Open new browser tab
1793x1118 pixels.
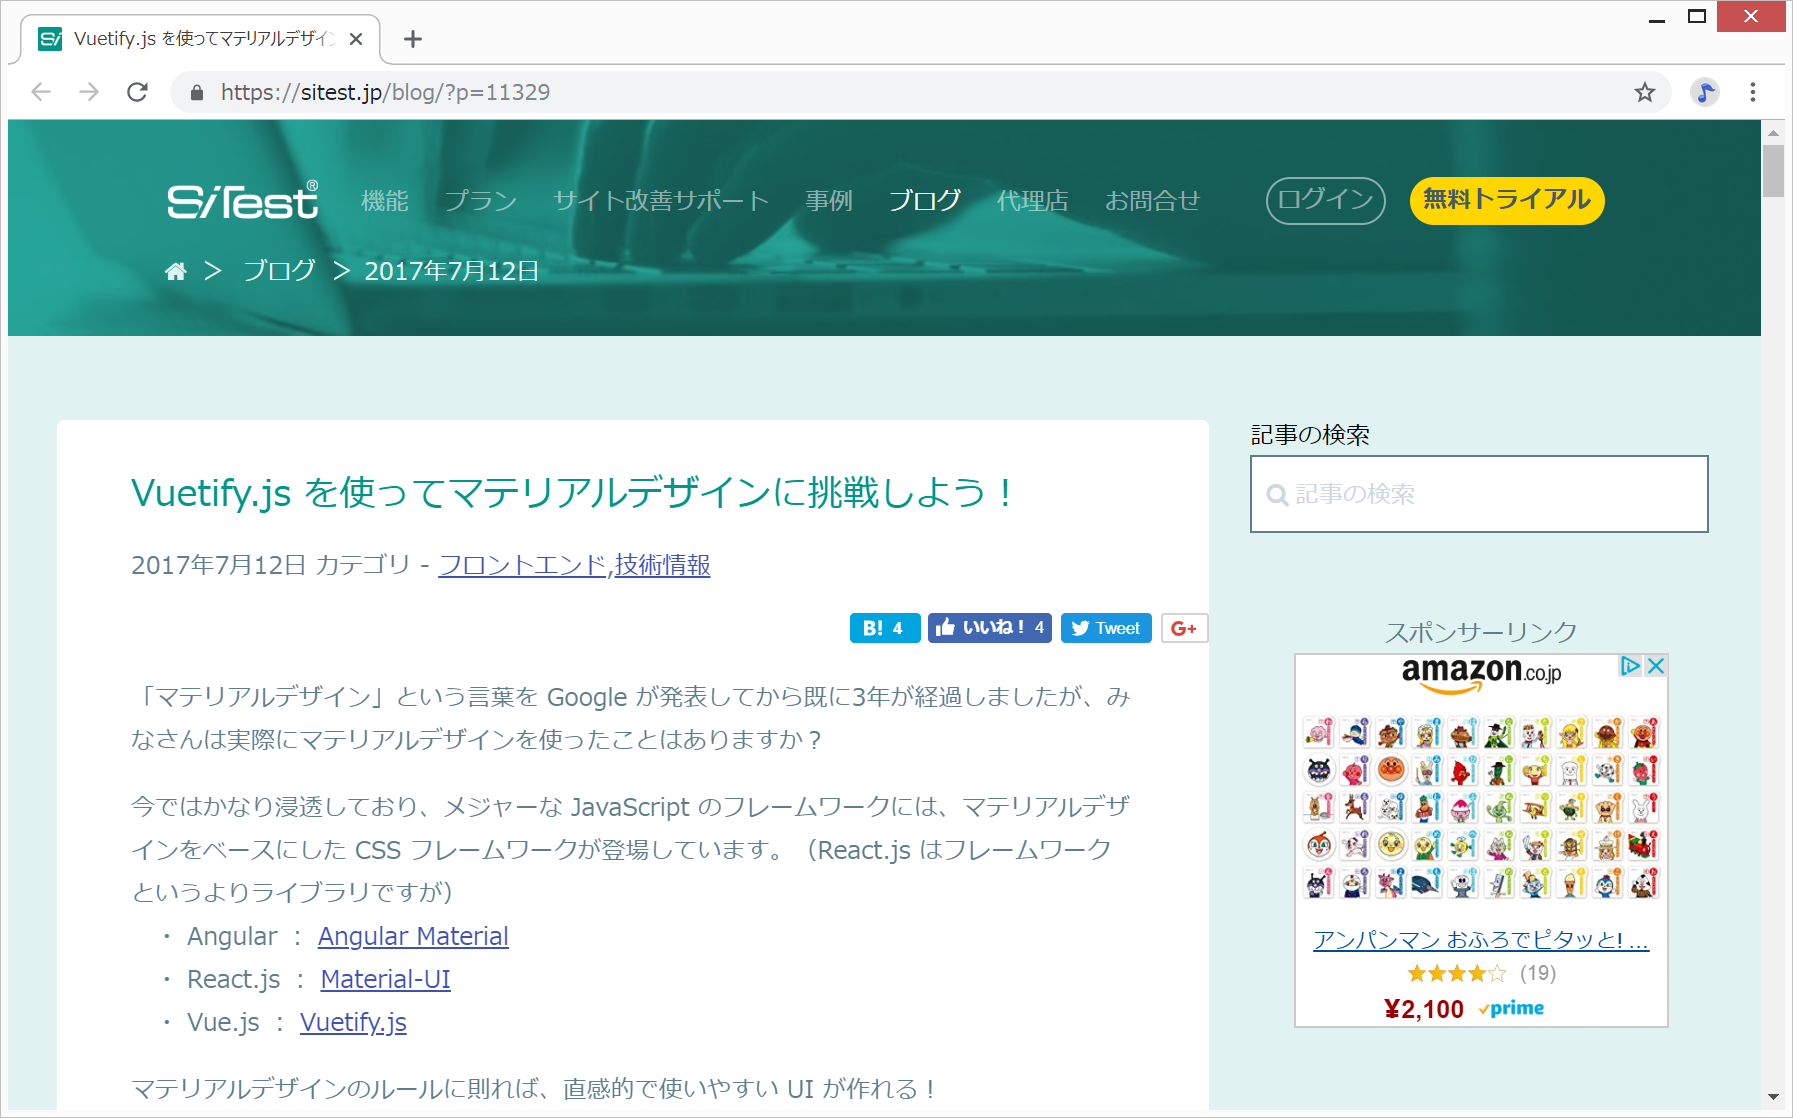tap(413, 39)
